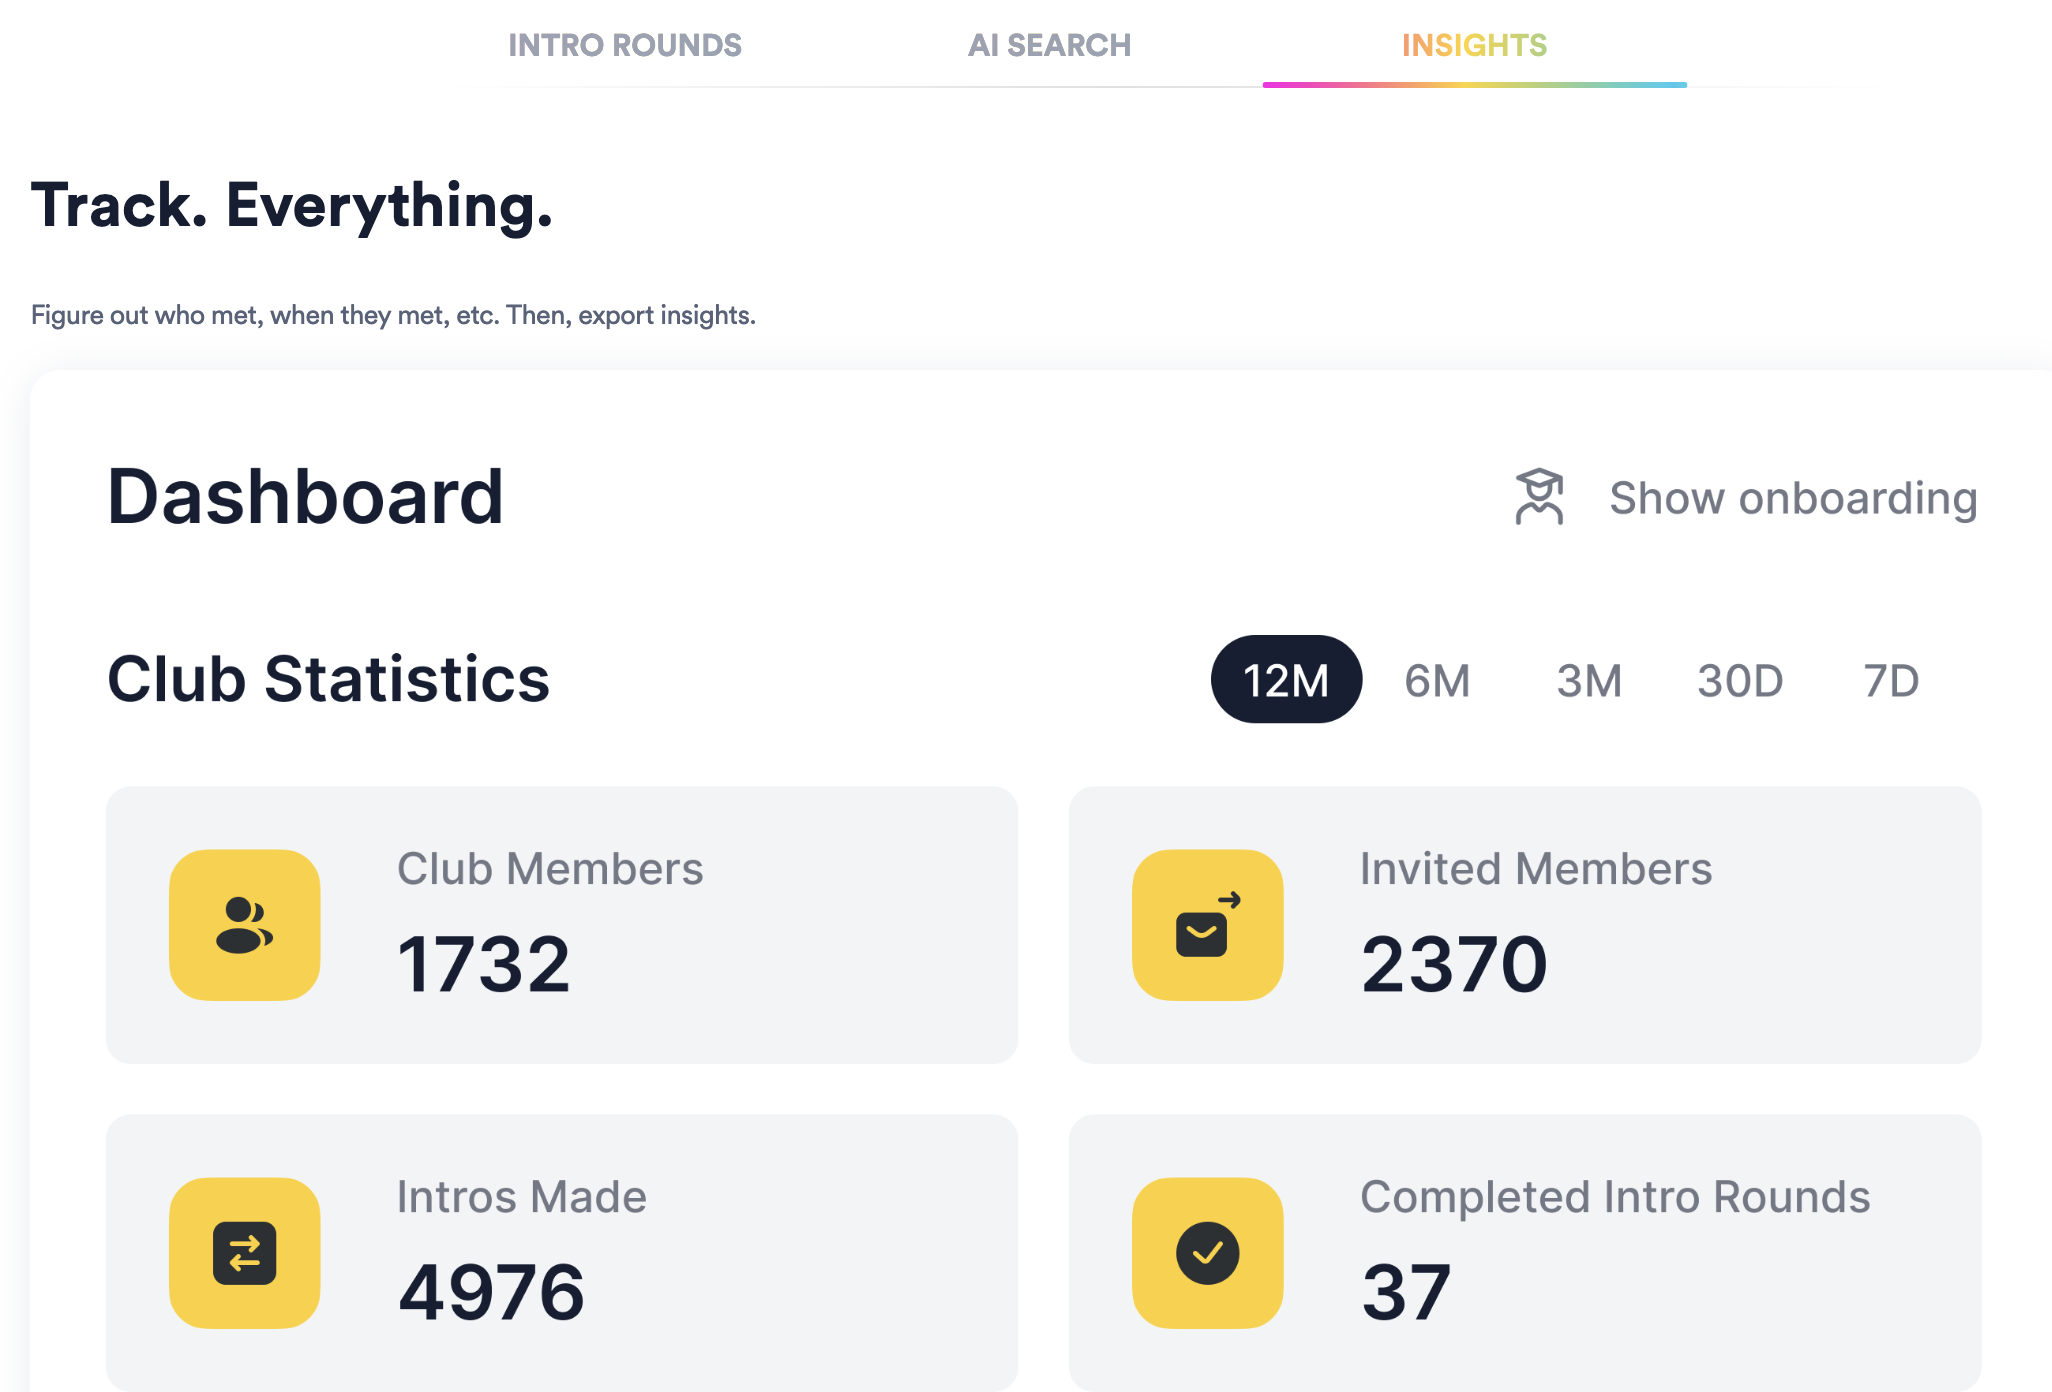The height and width of the screenshot is (1392, 2052).
Task: Open the Intro Rounds tab
Action: click(625, 45)
